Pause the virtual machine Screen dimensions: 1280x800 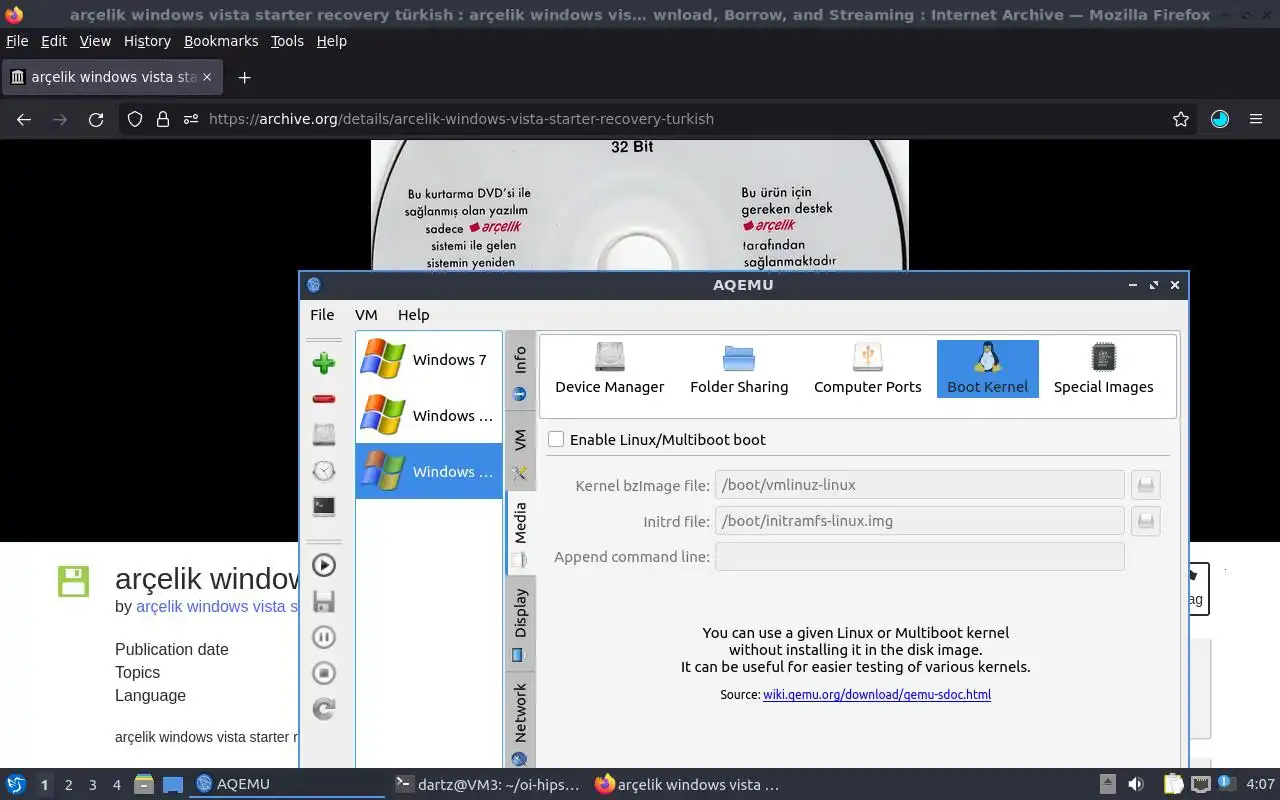tap(323, 637)
